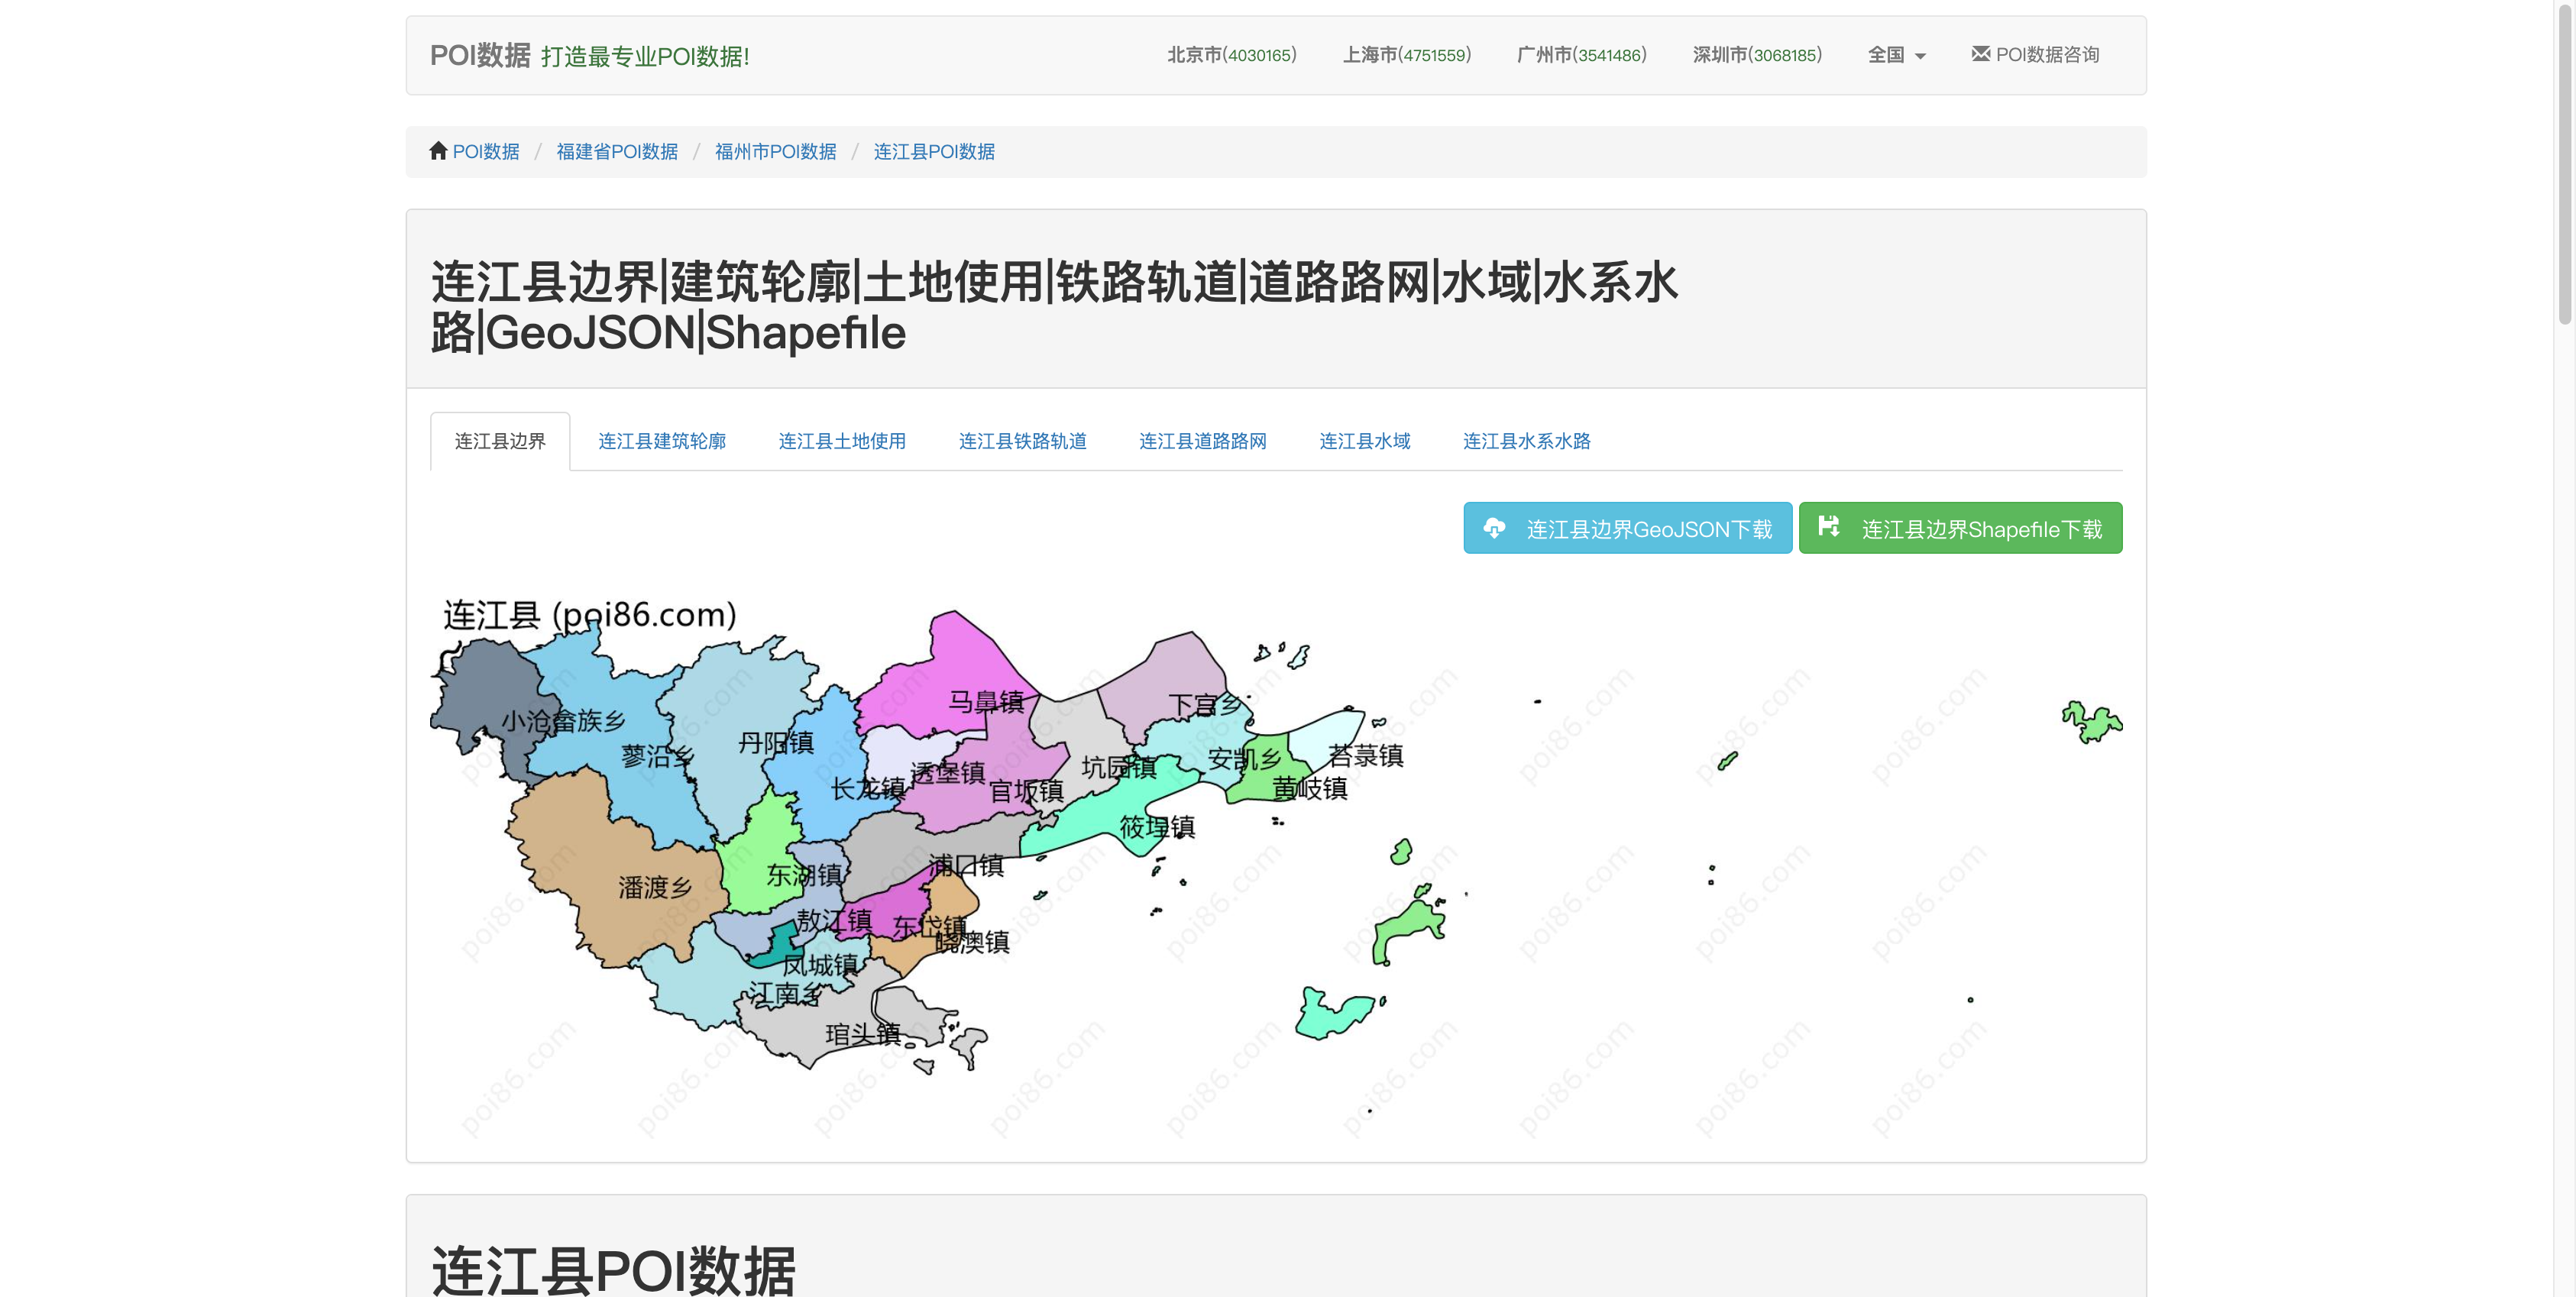Navigate to 福建省POI数据 breadcrumb

pos(616,152)
